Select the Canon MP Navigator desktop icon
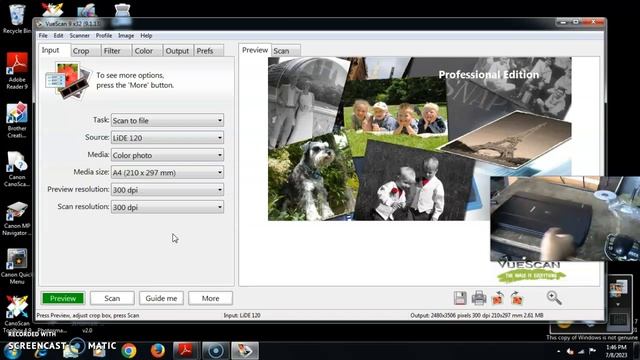The width and height of the screenshot is (640, 360). pos(17,218)
